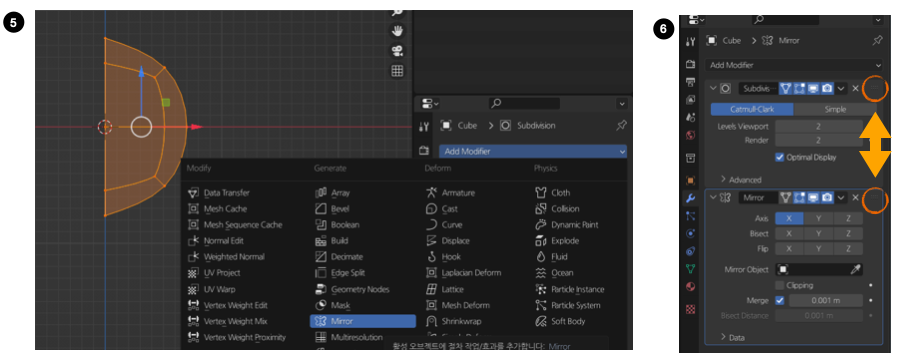Toggle the Merge checkbox
The width and height of the screenshot is (903, 360).
pyautogui.click(x=780, y=300)
